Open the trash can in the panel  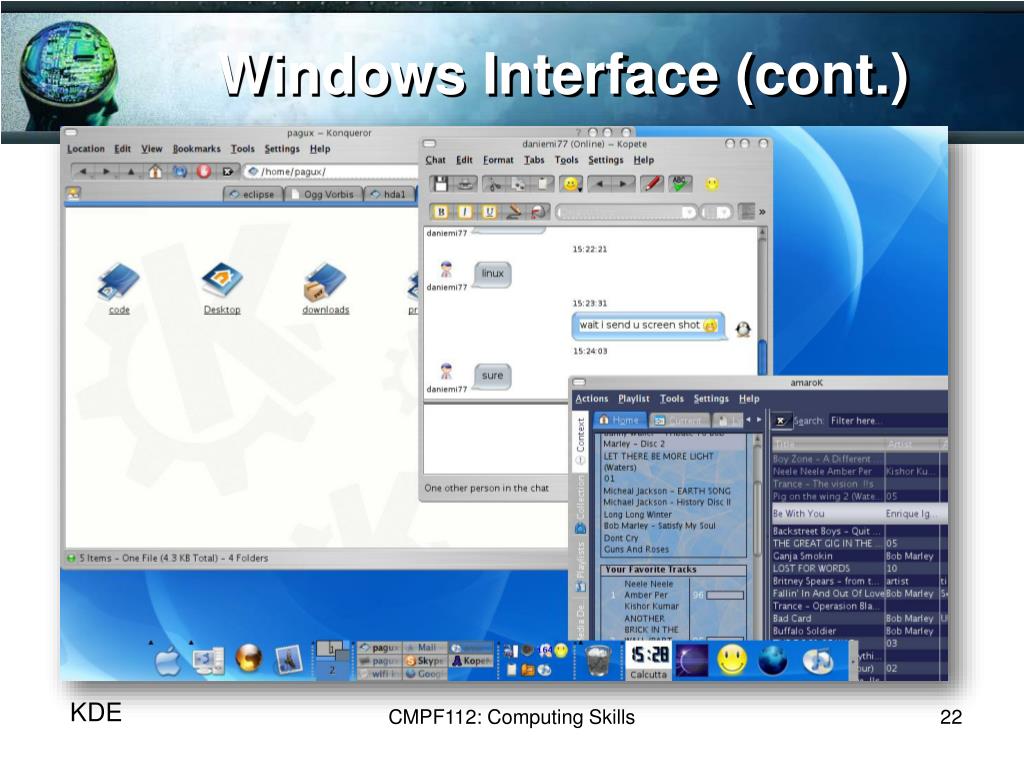tap(598, 660)
